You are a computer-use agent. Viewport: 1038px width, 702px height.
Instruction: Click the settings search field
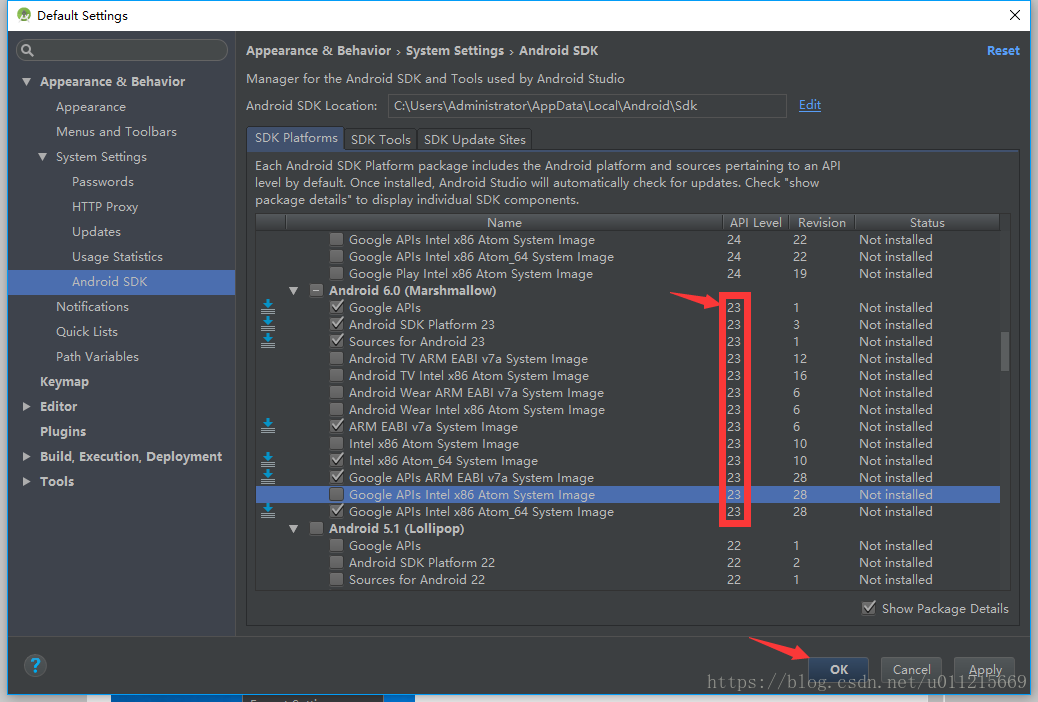pyautogui.click(x=122, y=50)
